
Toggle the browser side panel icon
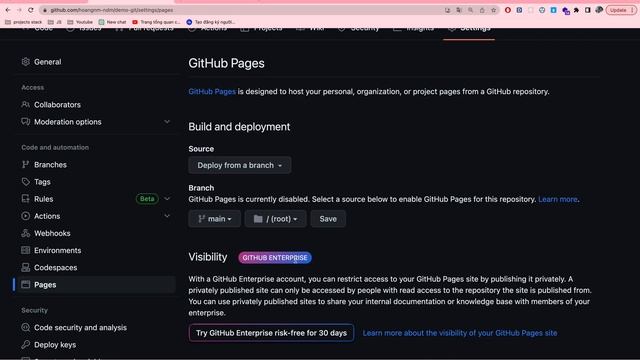(x=588, y=10)
